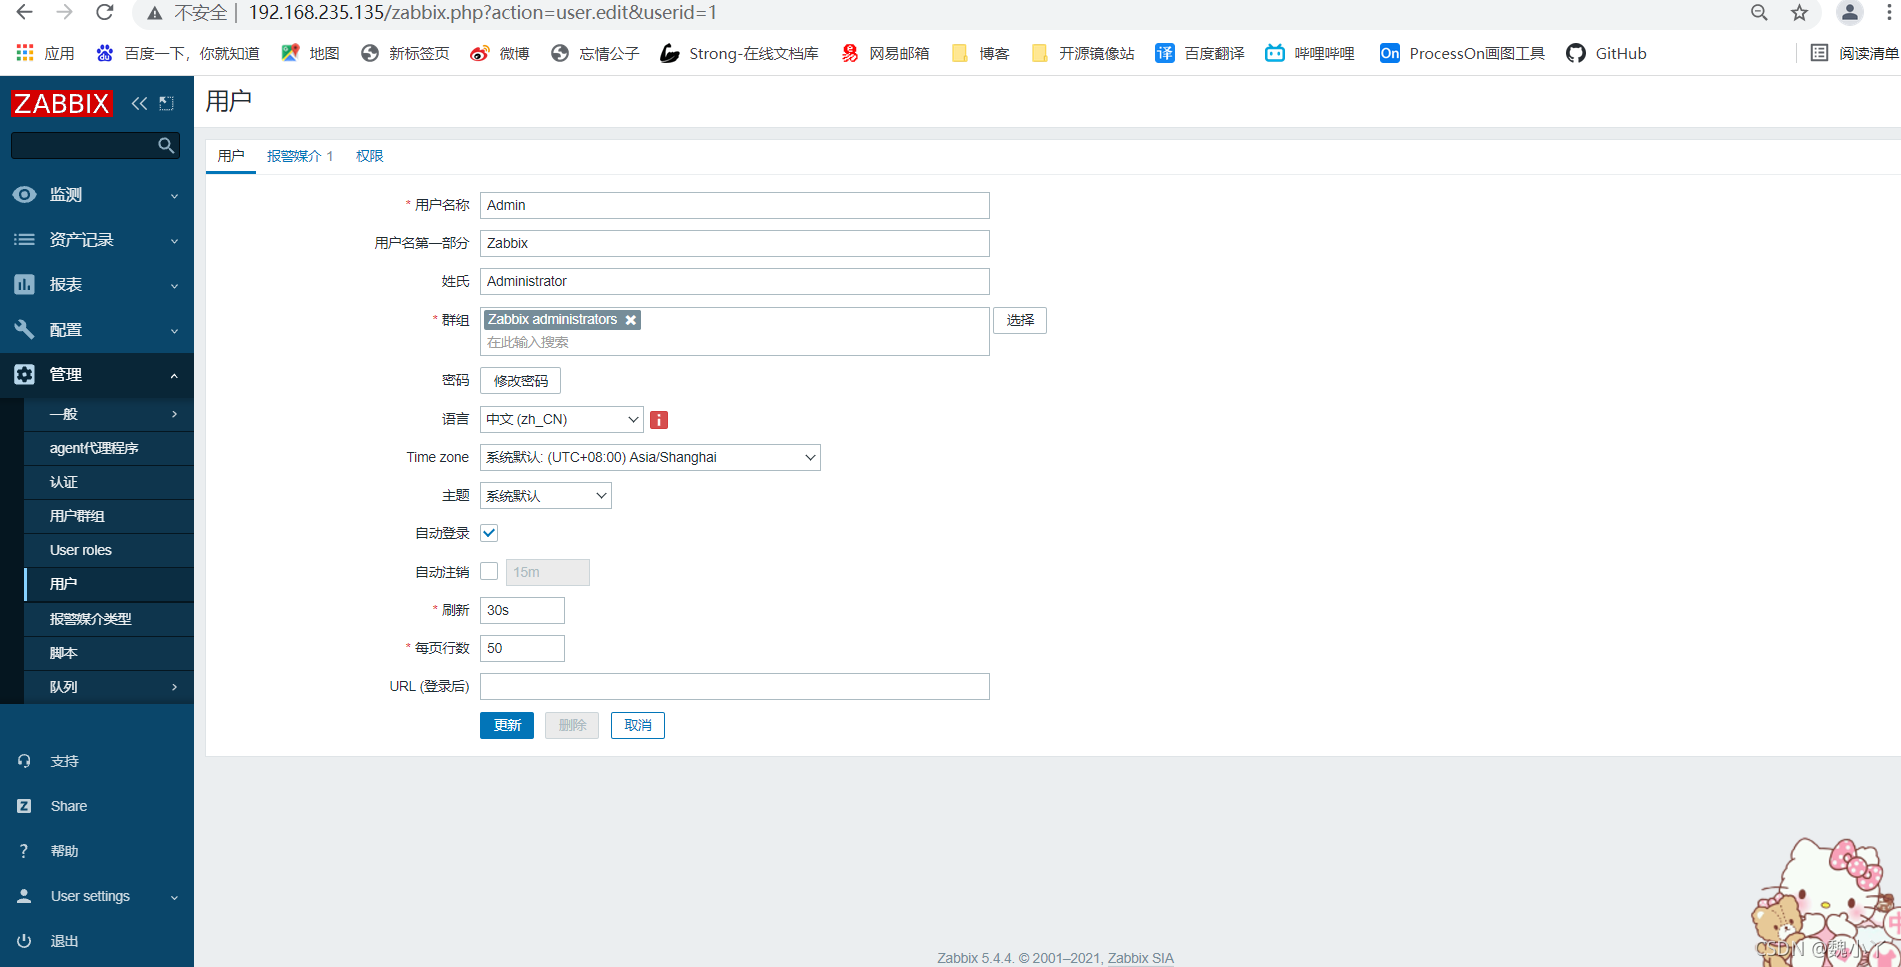Viewport: 1901px width, 967px height.
Task: Click the User settings person icon
Action: pyautogui.click(x=24, y=896)
